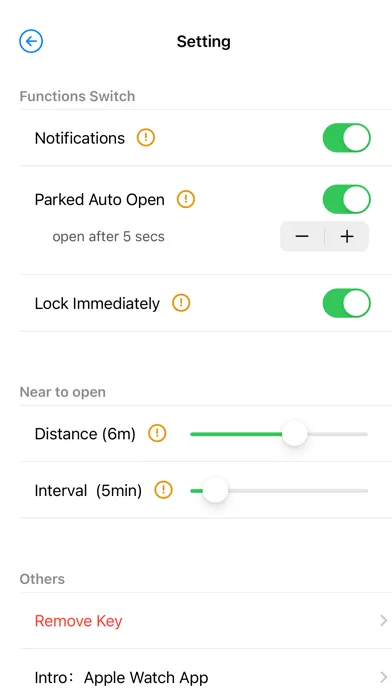Tap the info icon beside Interval (5min)

click(x=163, y=490)
